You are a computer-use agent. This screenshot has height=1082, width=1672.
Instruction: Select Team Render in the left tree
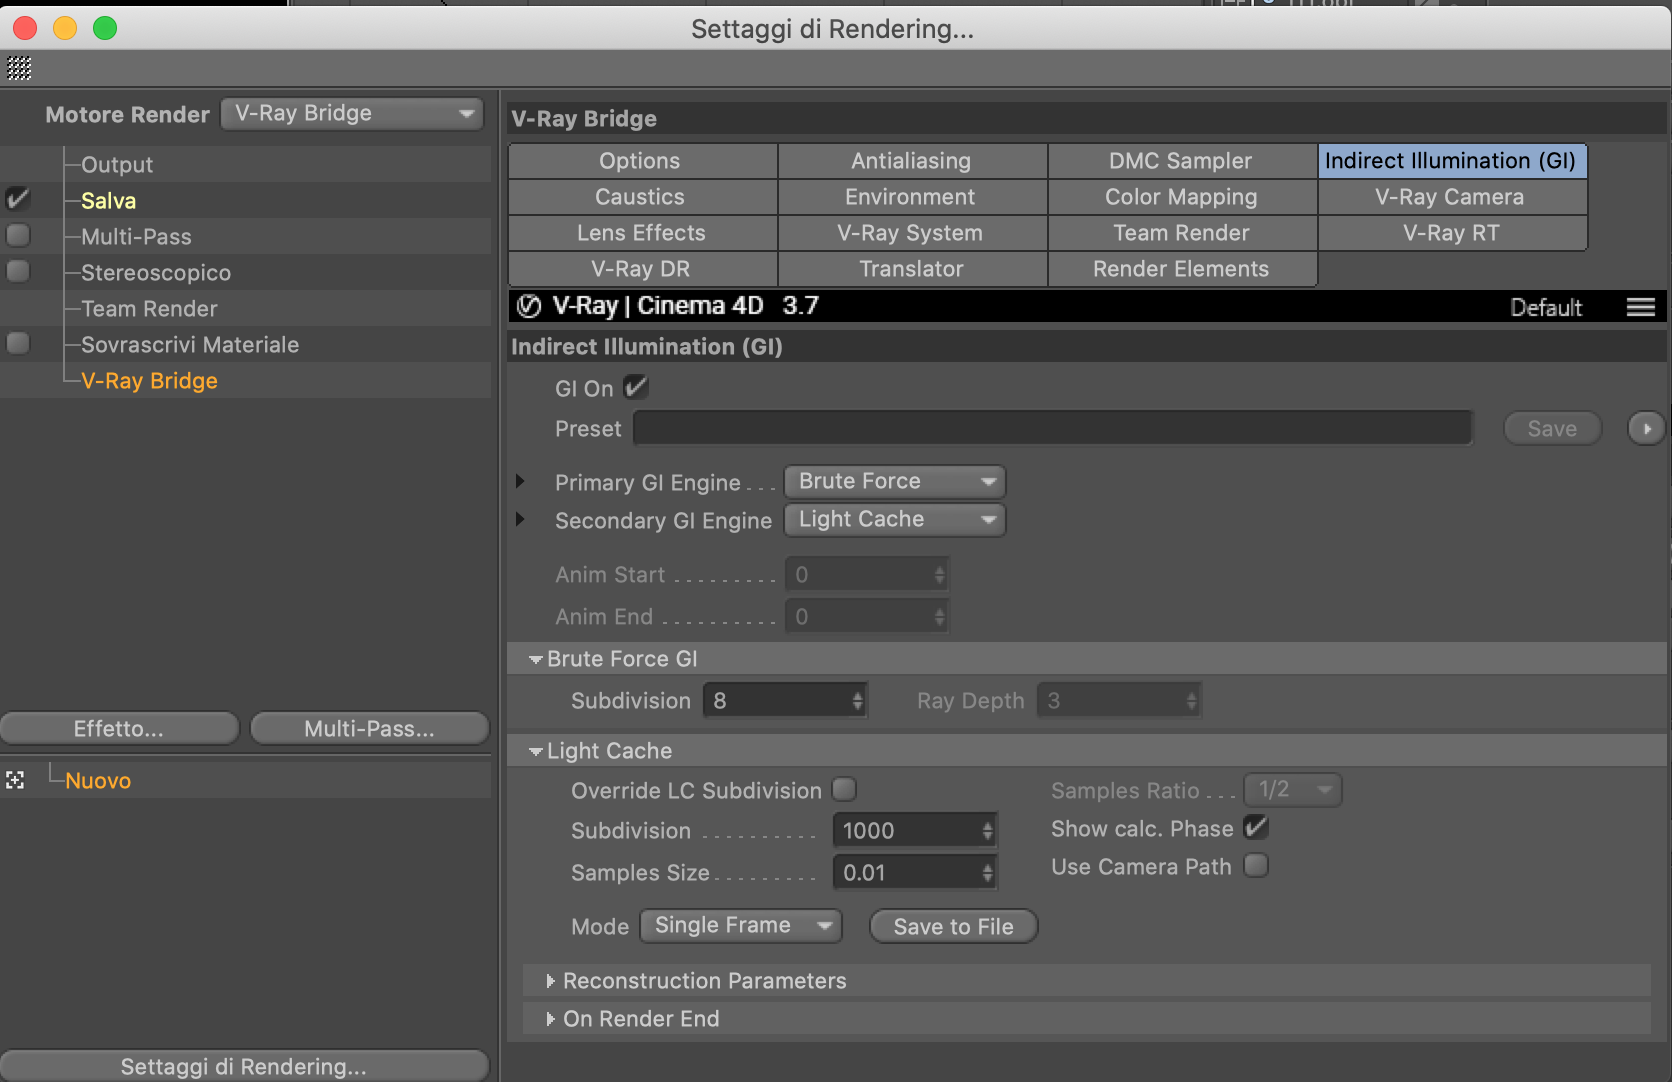[x=149, y=309]
